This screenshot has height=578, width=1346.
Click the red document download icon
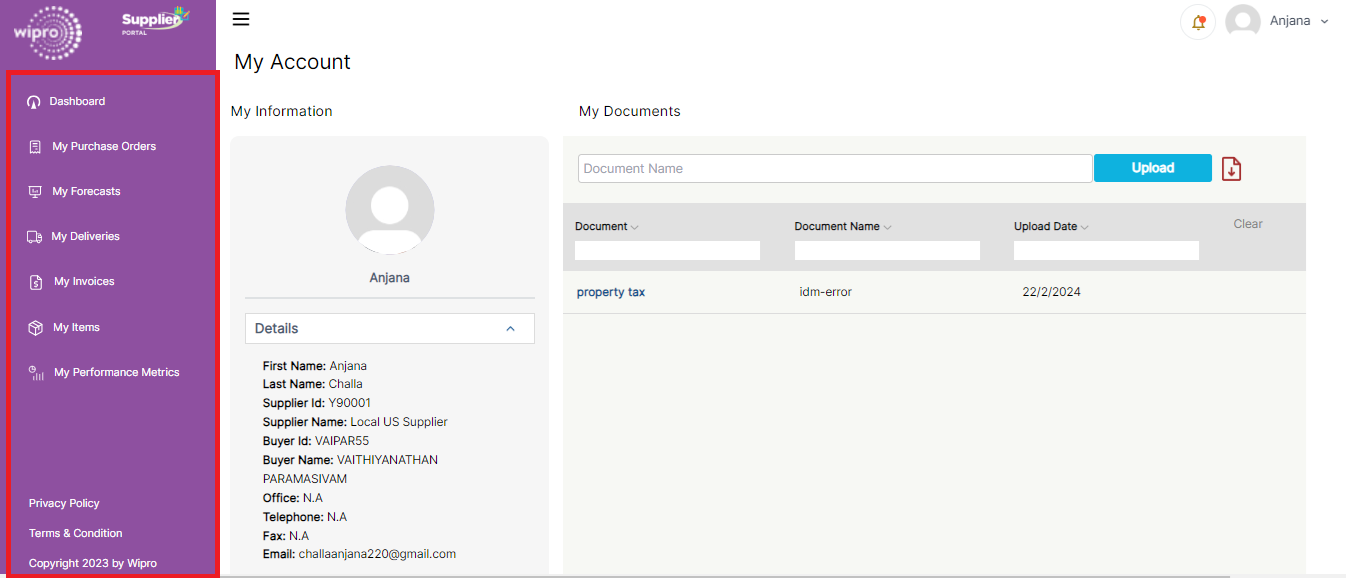[1231, 169]
